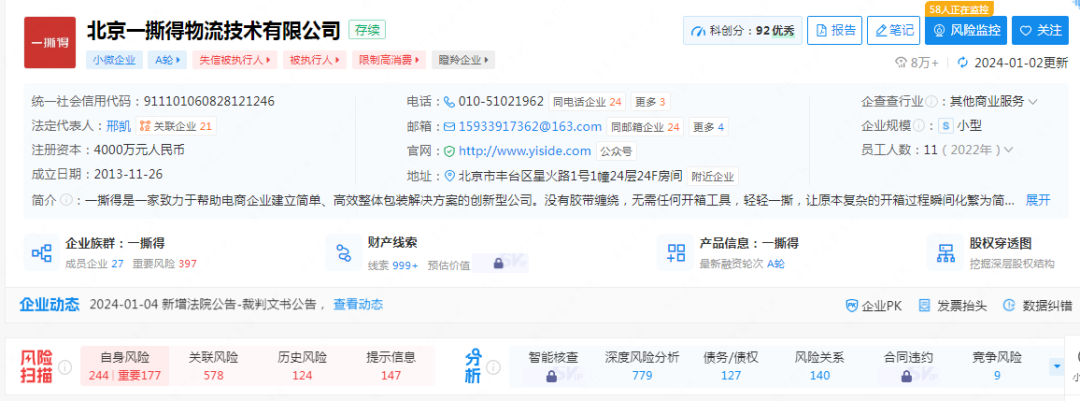Open 企业族群 icon card
The width and height of the screenshot is (1080, 401).
coord(42,252)
